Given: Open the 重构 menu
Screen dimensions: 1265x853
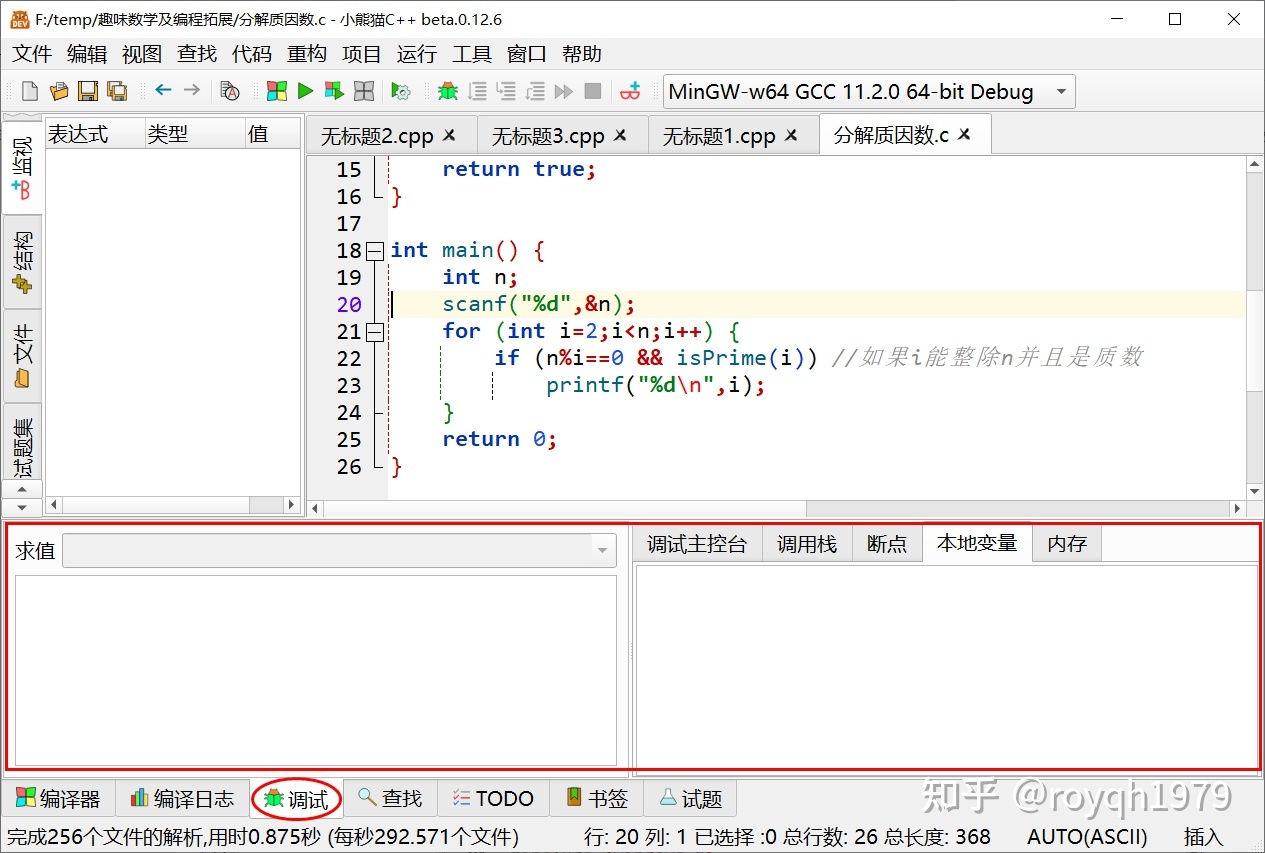Looking at the screenshot, I should (x=307, y=54).
